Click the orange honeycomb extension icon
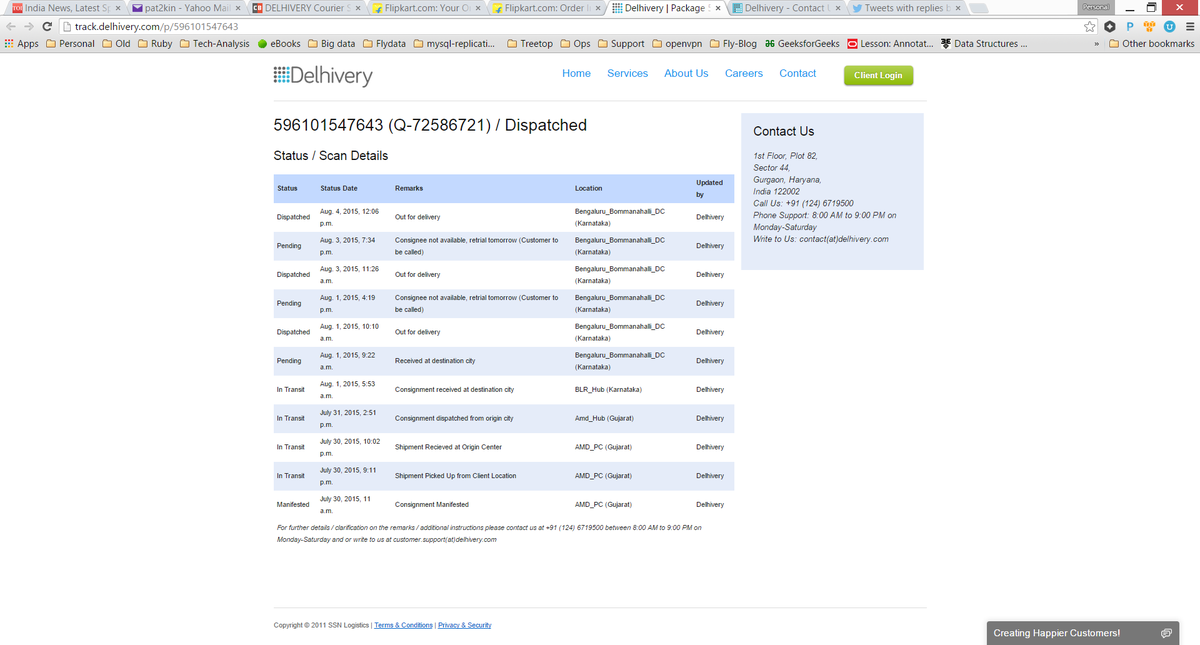Viewport: 1200px width, 645px height. click(x=1150, y=27)
